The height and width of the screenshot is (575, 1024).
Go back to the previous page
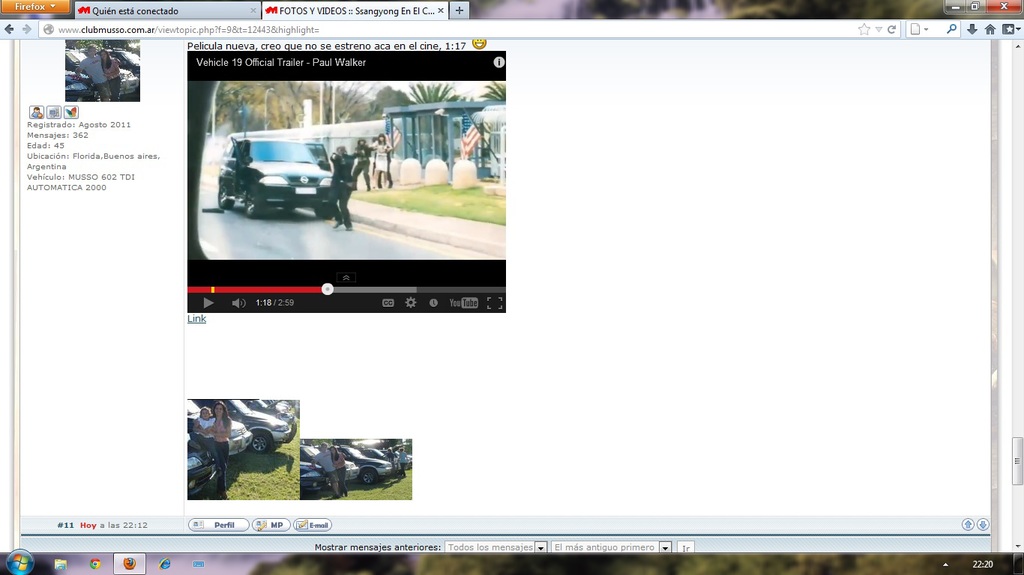(9, 29)
